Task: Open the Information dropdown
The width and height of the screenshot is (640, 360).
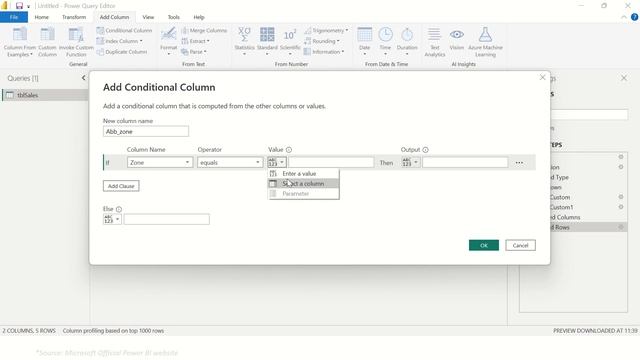Action: [324, 52]
